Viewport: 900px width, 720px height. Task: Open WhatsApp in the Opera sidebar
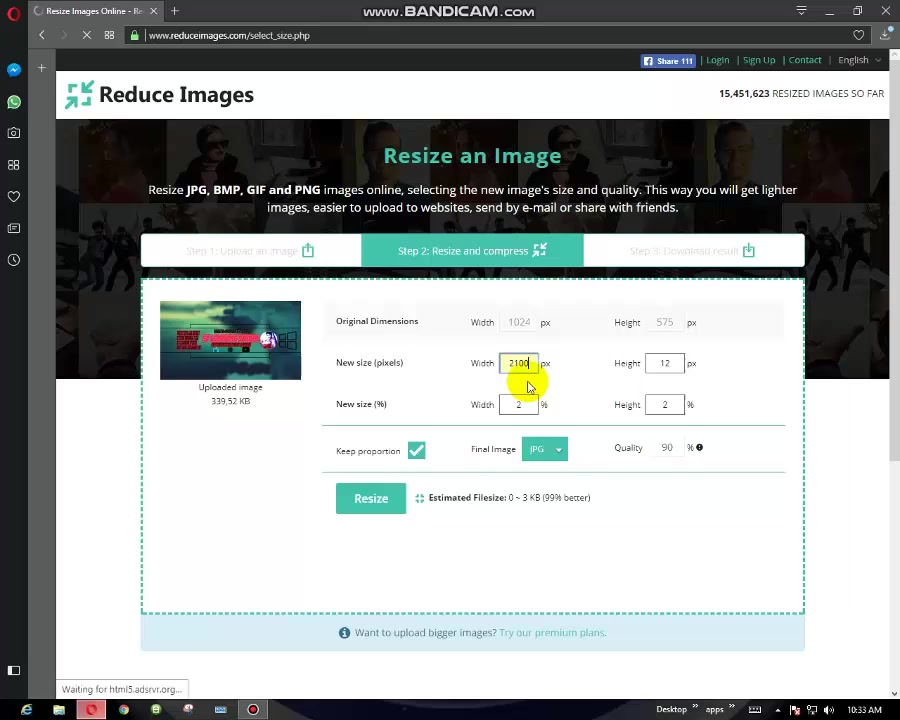tap(14, 102)
